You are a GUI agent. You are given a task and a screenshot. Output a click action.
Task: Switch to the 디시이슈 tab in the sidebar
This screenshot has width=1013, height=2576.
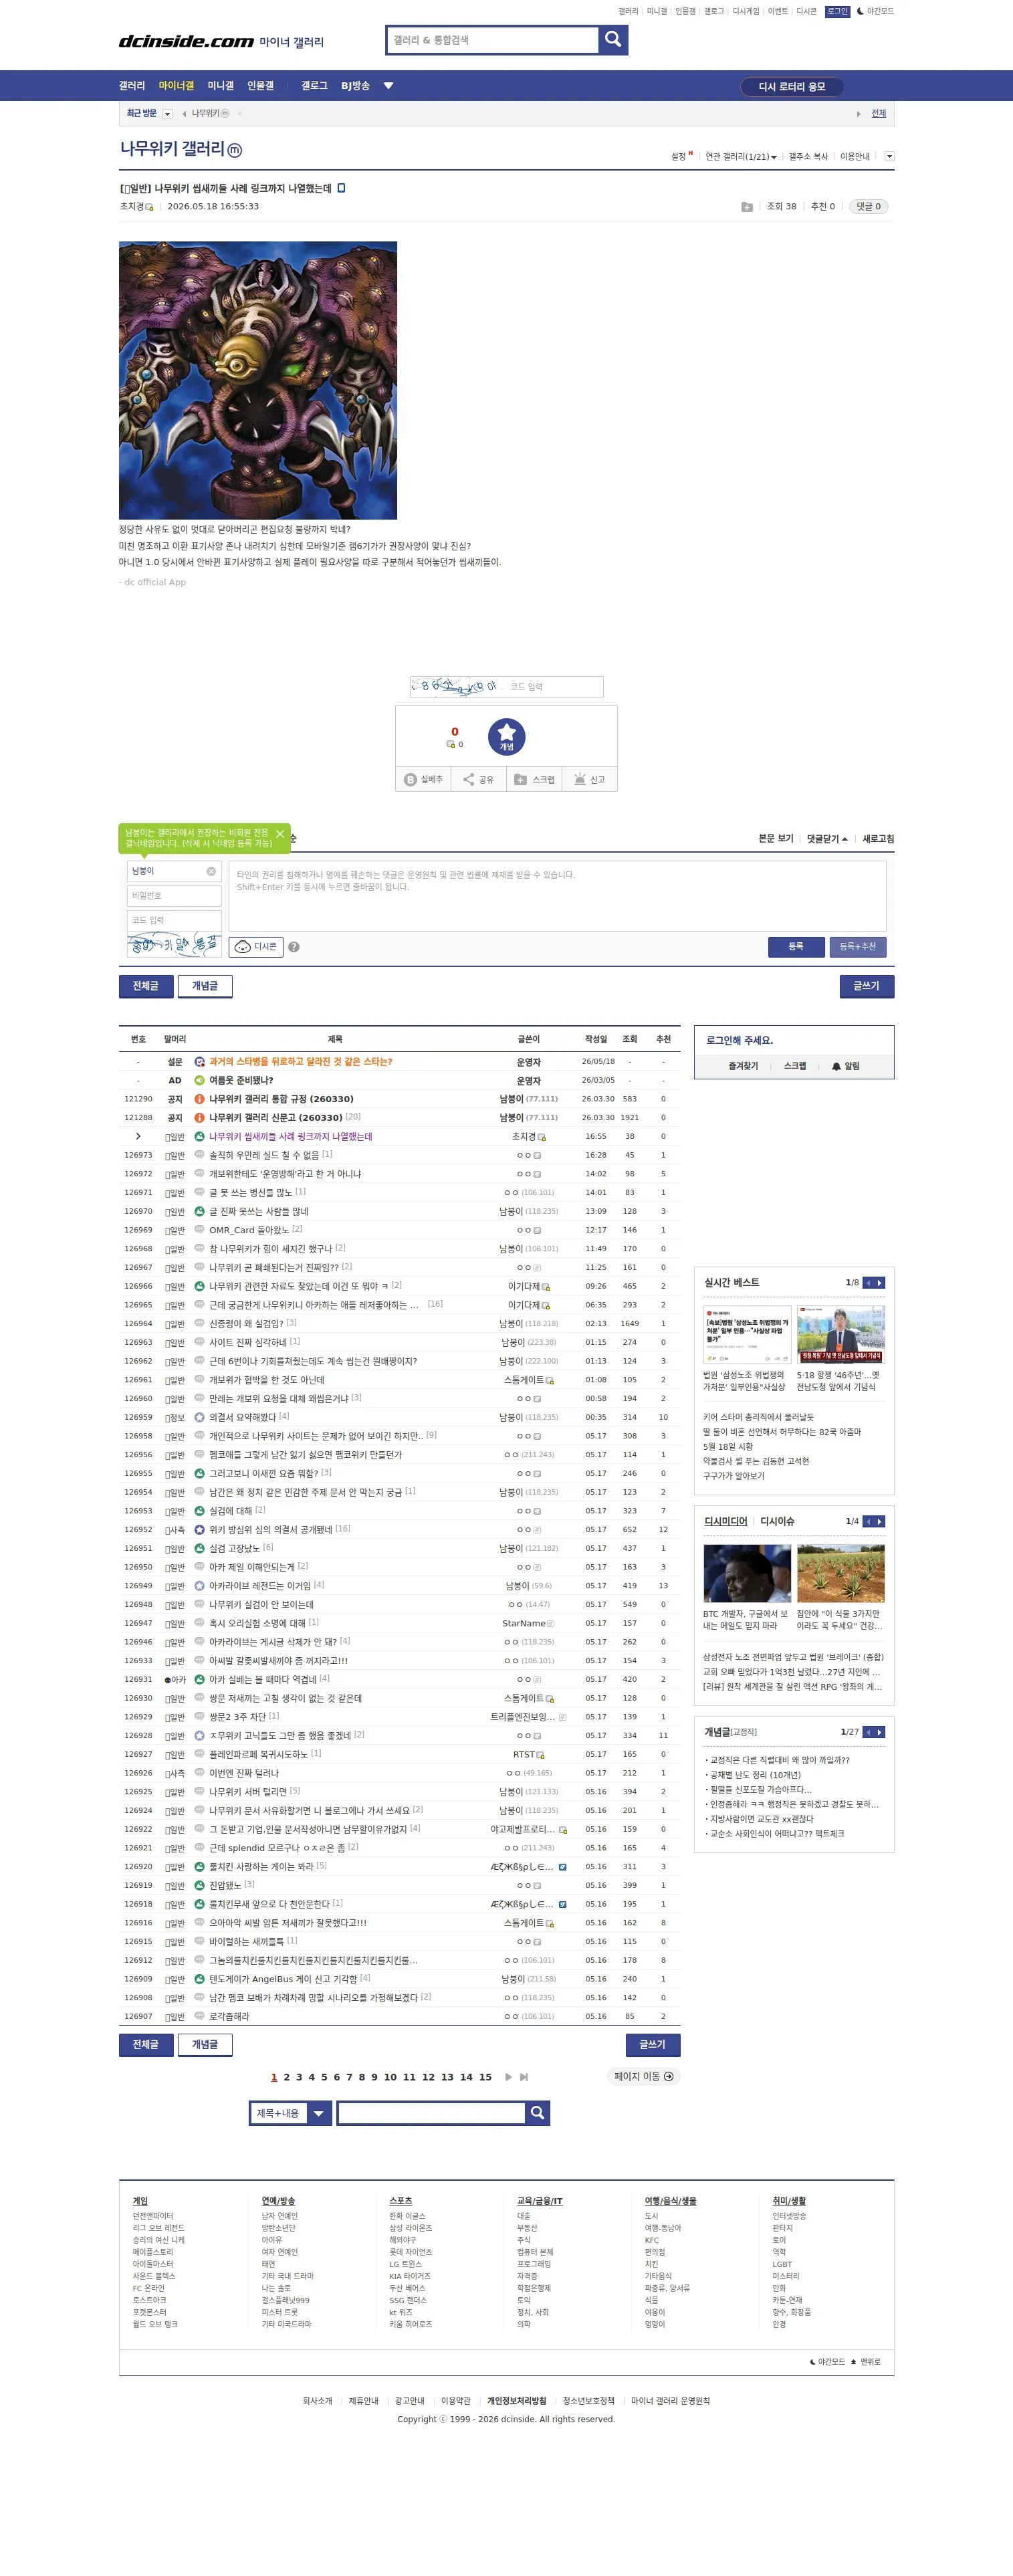tap(777, 1521)
